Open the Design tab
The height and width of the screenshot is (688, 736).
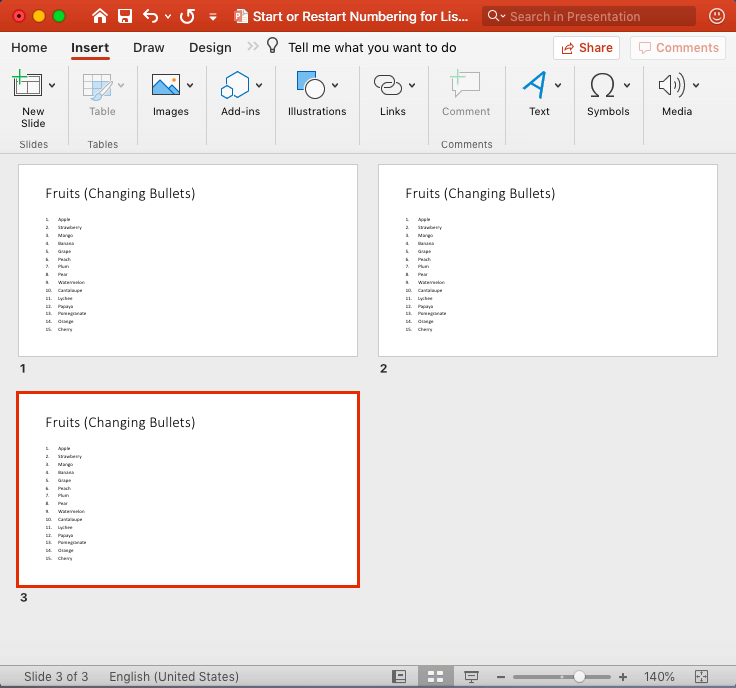210,47
